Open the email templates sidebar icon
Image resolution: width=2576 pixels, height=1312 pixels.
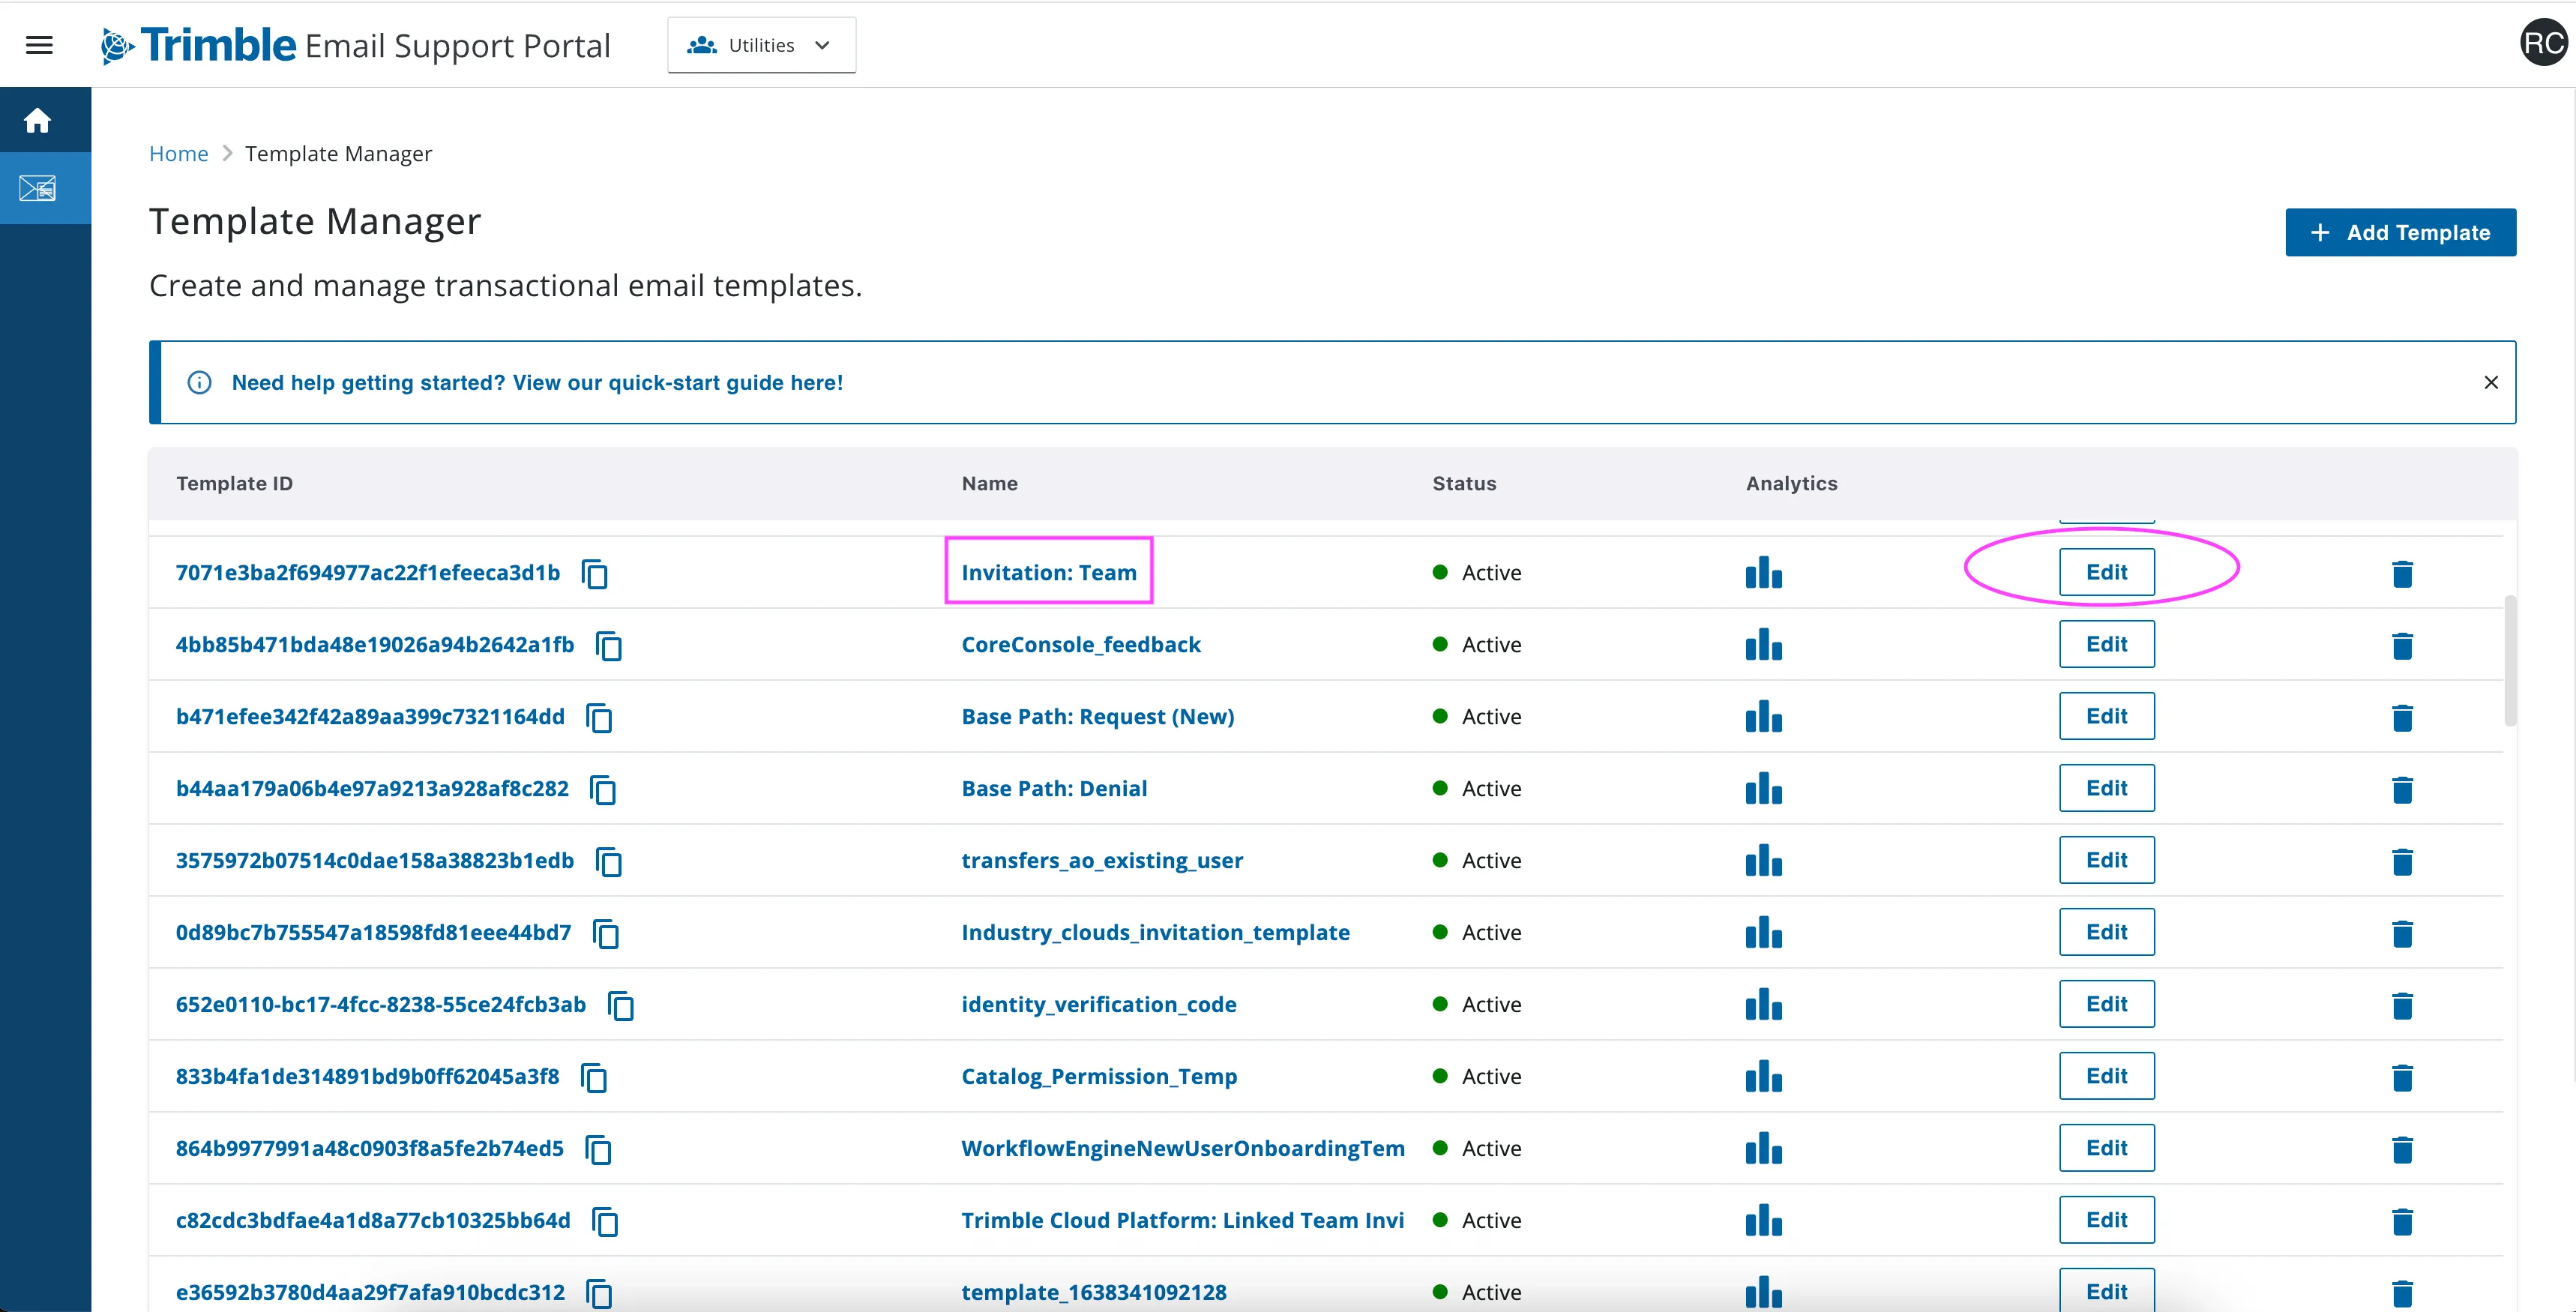pyautogui.click(x=38, y=188)
